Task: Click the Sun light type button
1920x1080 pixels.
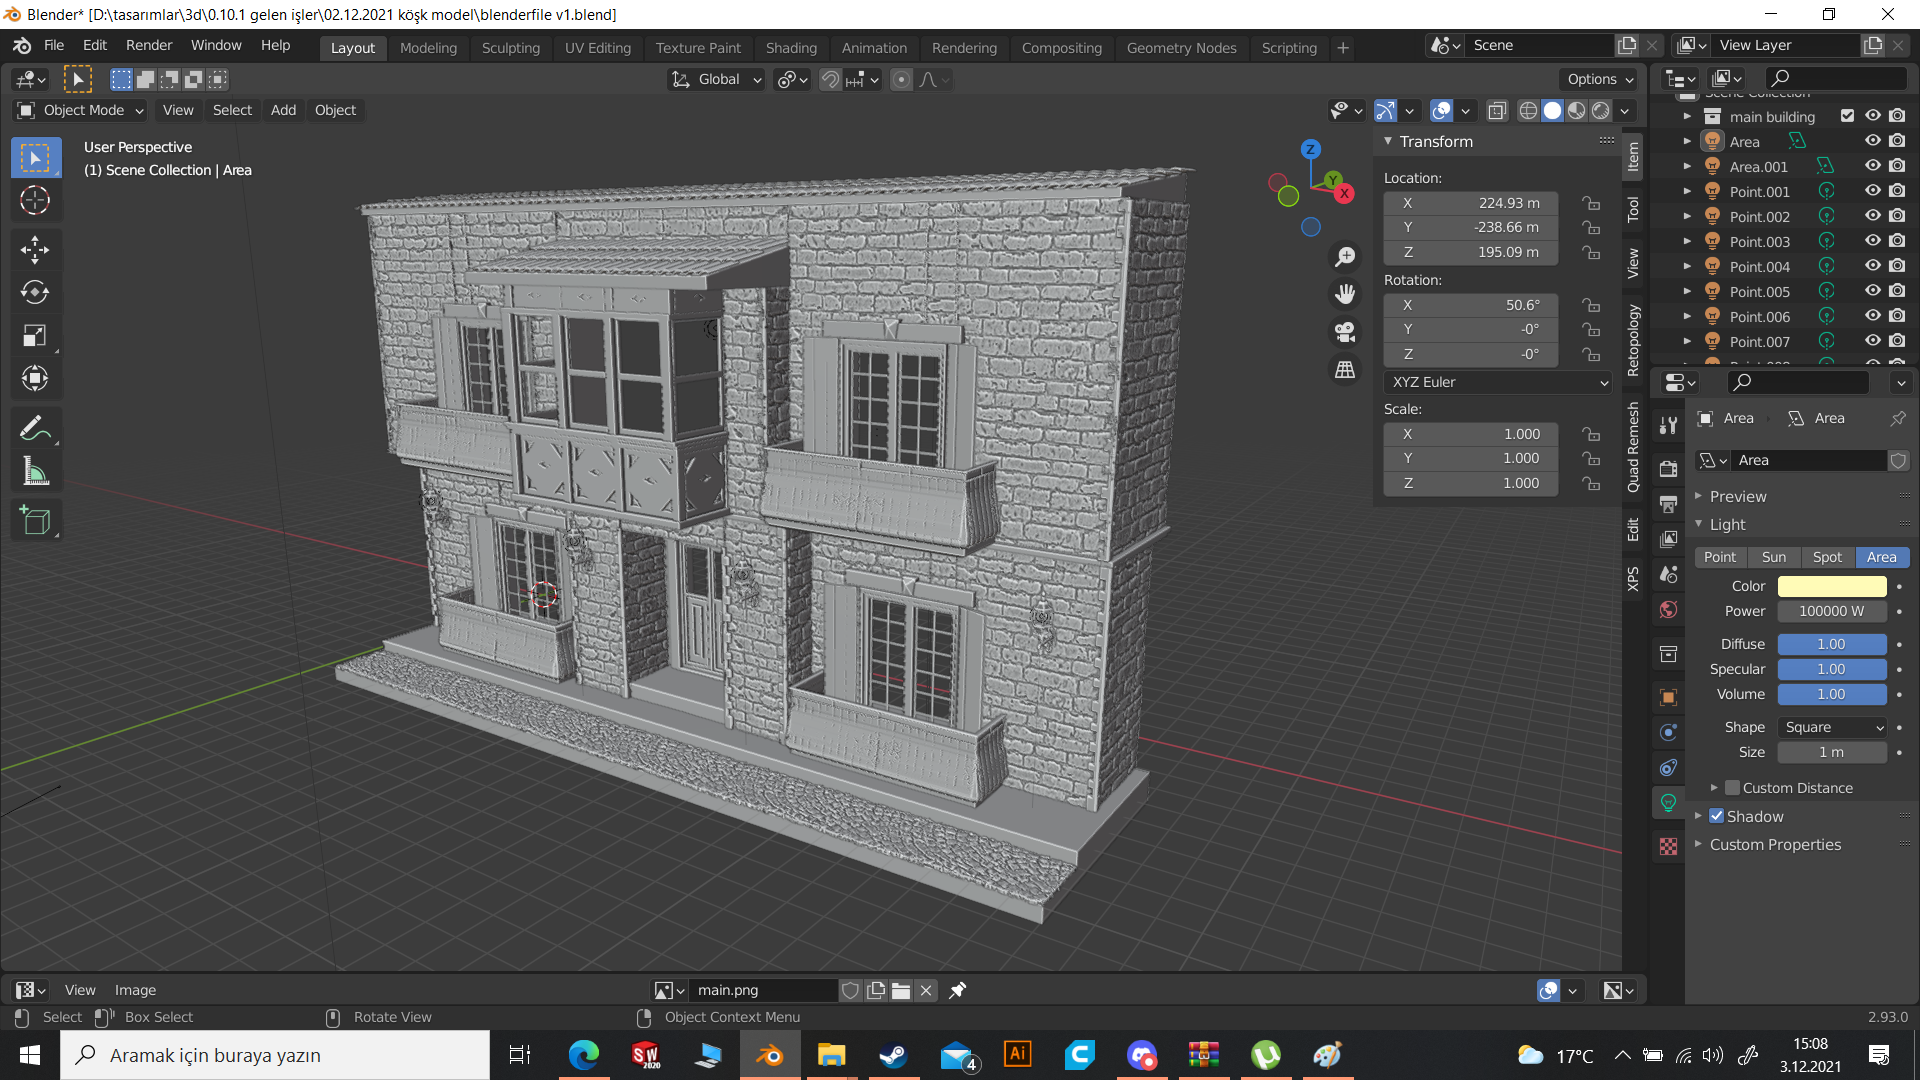Action: [1774, 555]
